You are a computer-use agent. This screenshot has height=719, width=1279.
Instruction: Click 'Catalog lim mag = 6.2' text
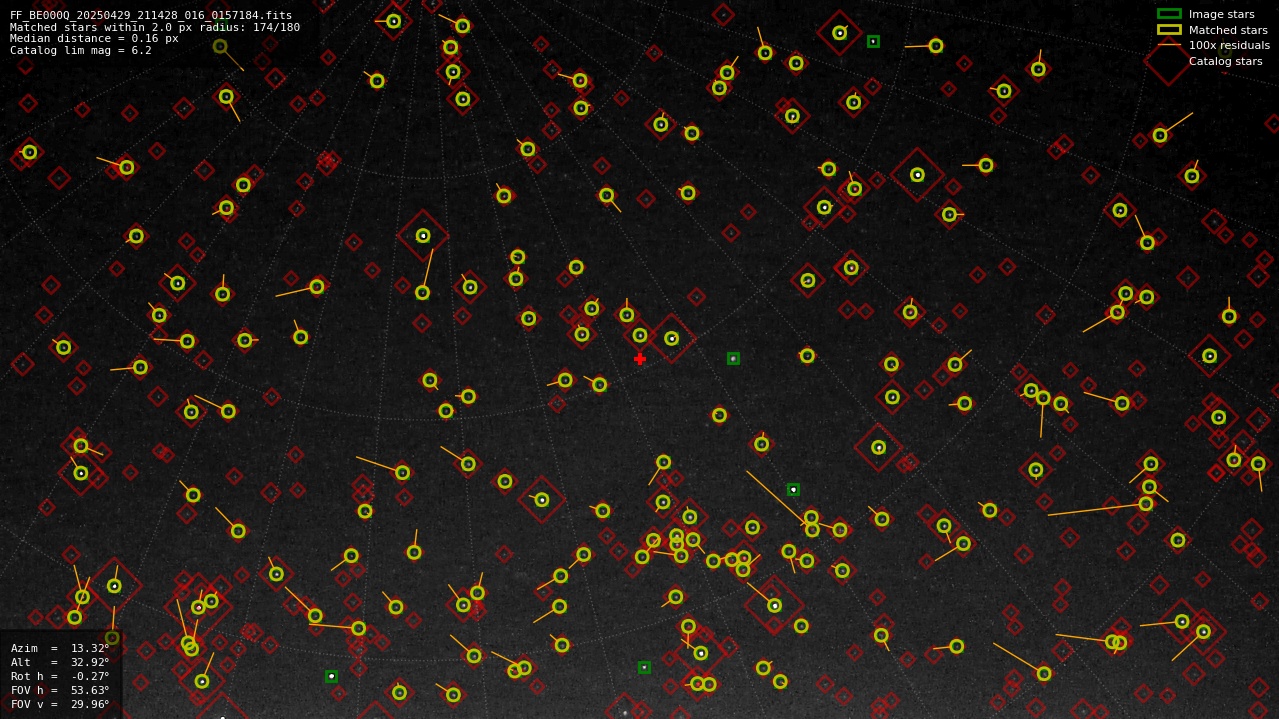[x=81, y=50]
